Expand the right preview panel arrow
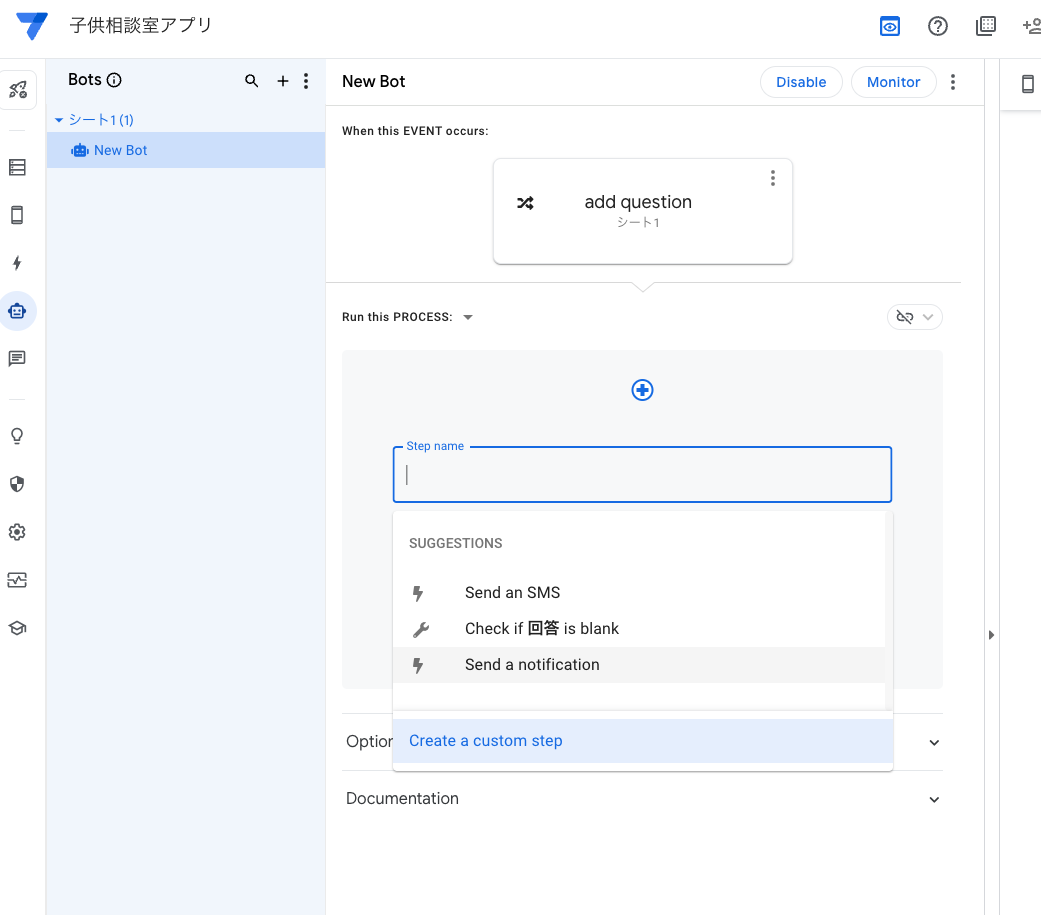Viewport: 1041px width, 915px height. (991, 635)
